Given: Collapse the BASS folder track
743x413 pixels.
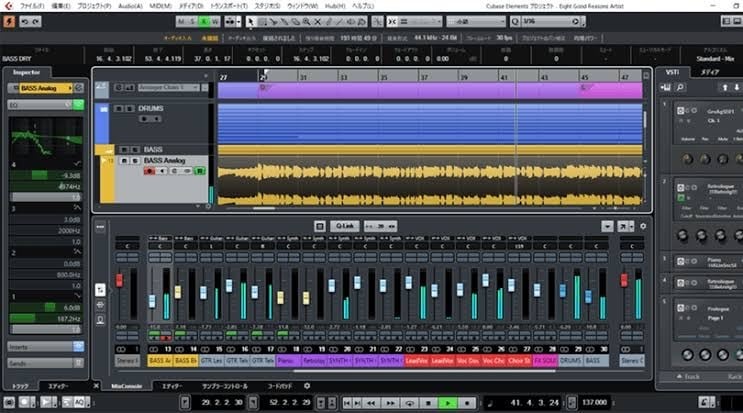Looking at the screenshot, I should 109,150.
